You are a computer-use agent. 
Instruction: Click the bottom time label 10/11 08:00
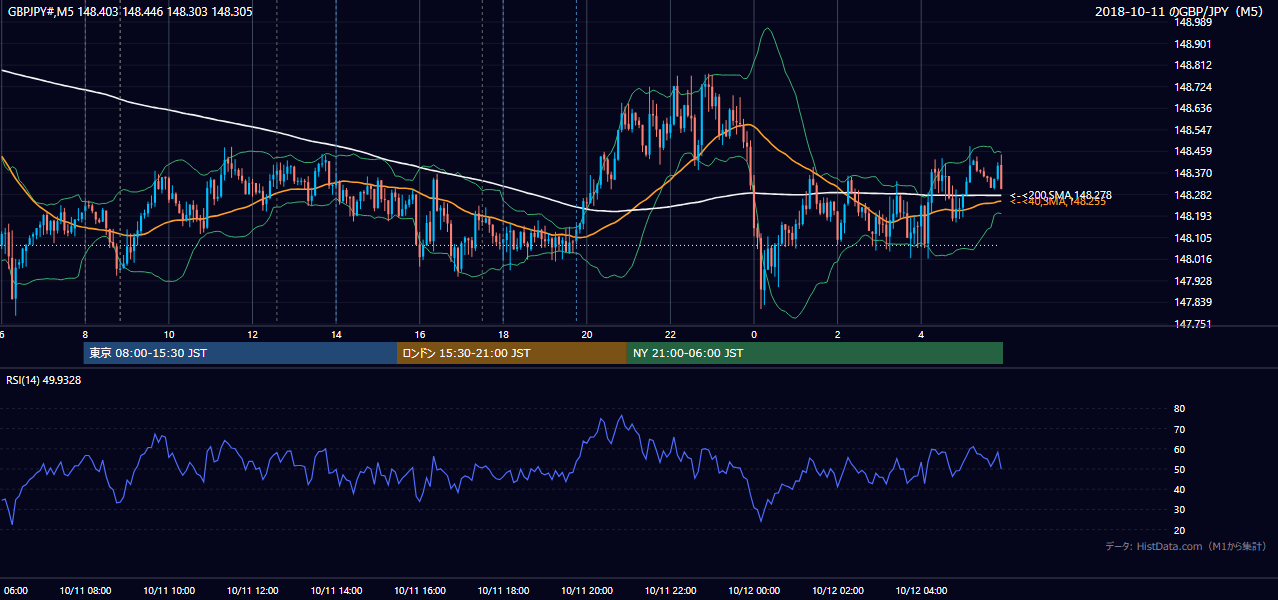85,591
